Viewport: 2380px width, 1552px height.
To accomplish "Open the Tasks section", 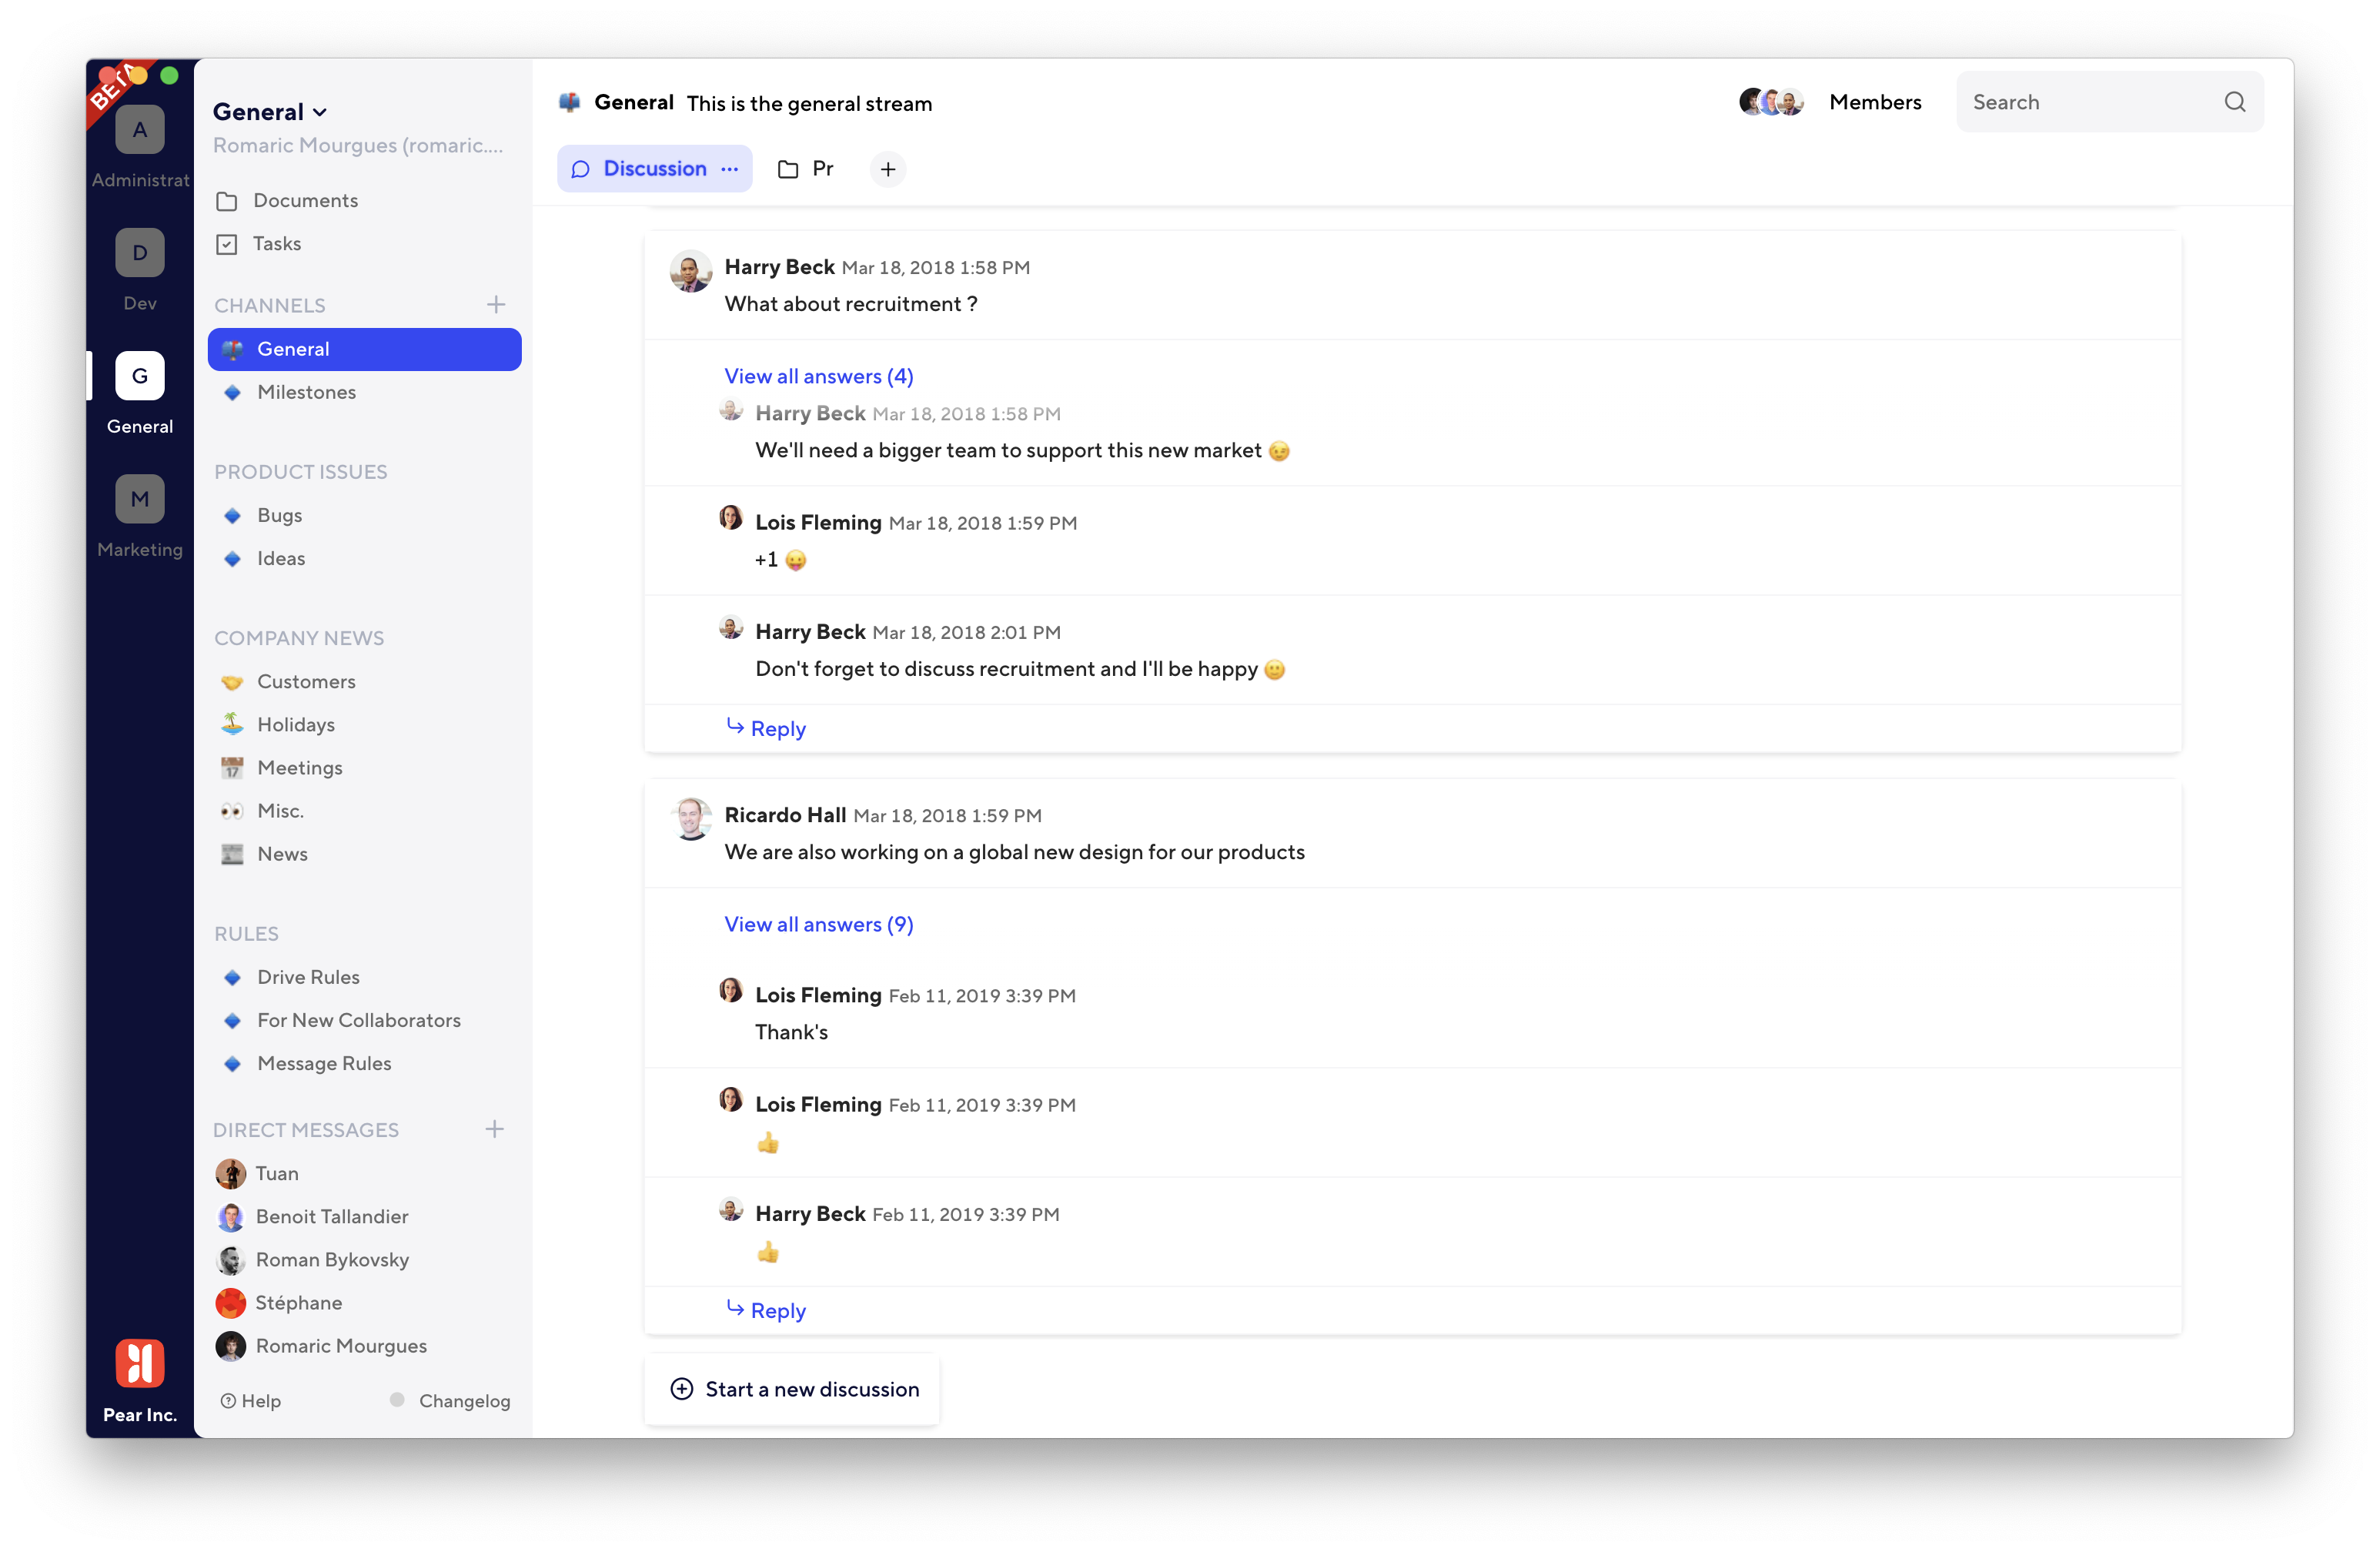I will pyautogui.click(x=277, y=243).
